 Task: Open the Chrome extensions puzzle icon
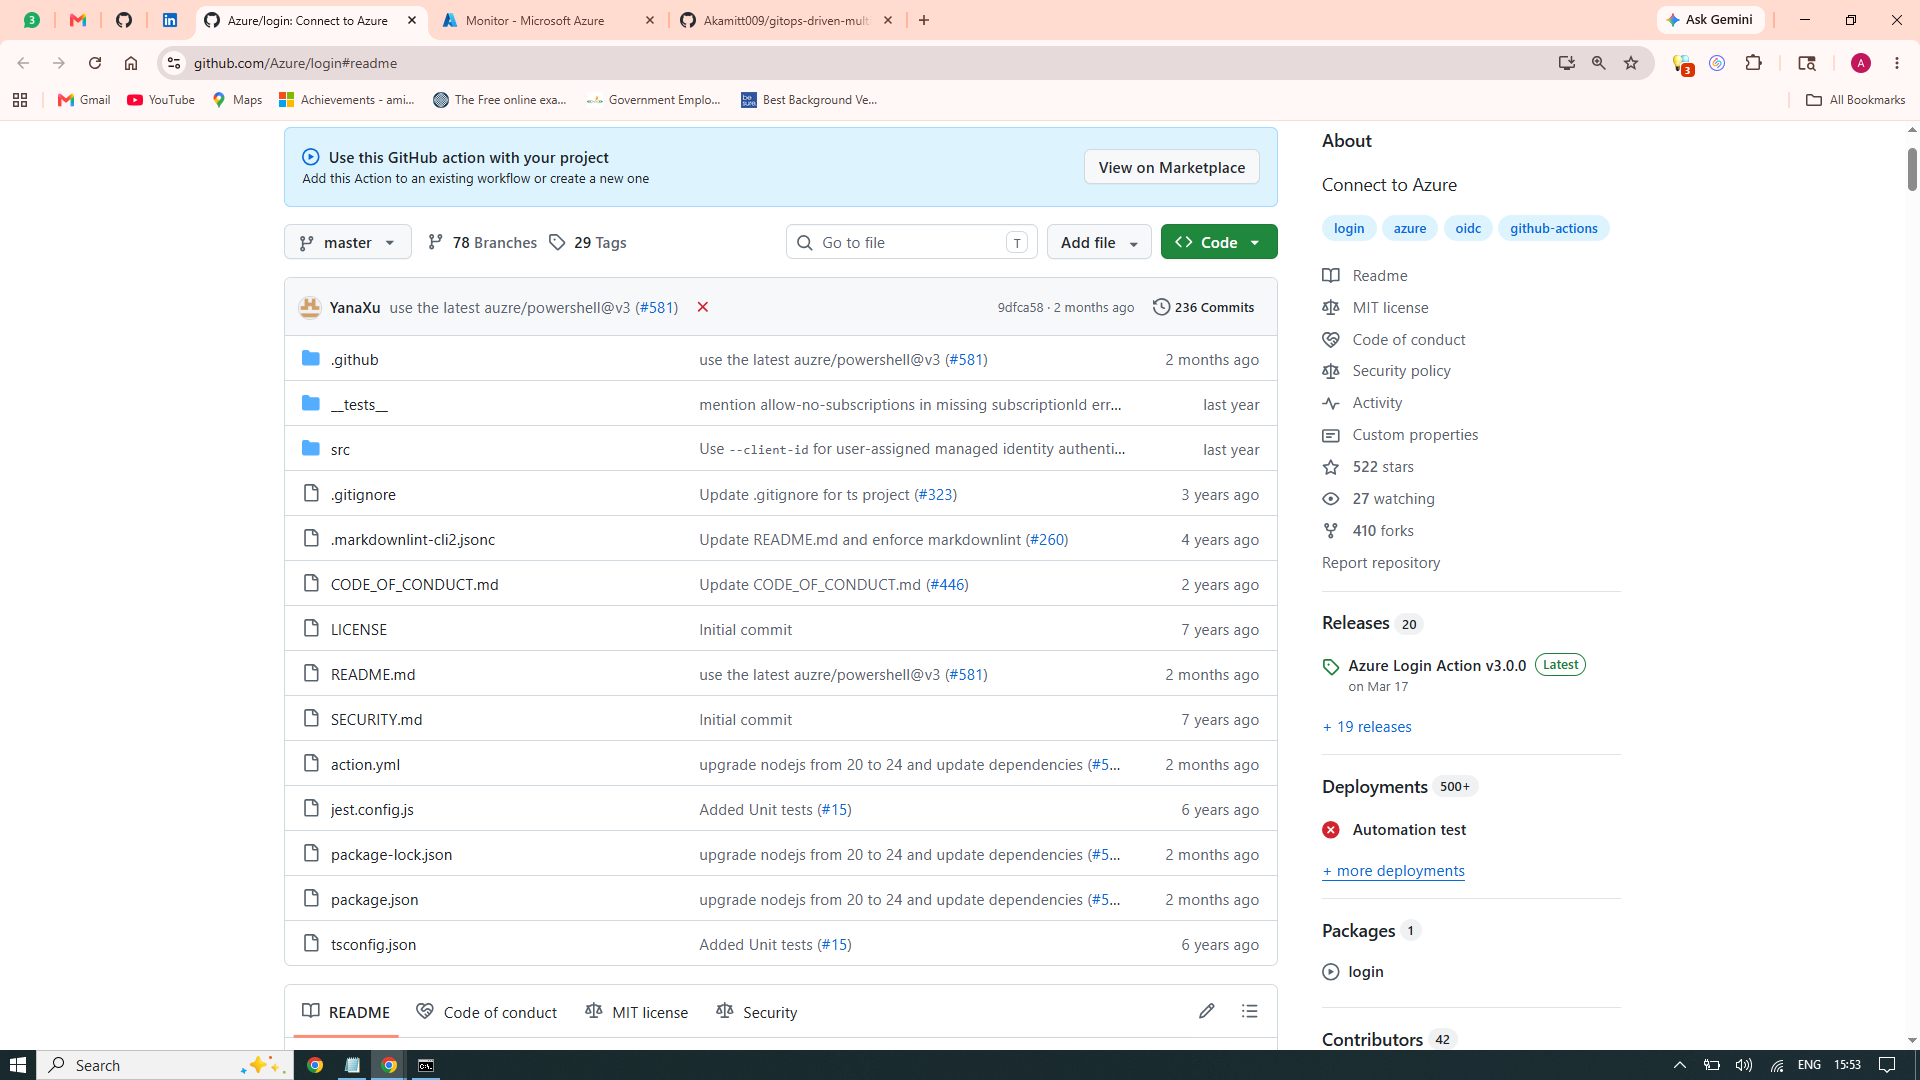click(1753, 63)
